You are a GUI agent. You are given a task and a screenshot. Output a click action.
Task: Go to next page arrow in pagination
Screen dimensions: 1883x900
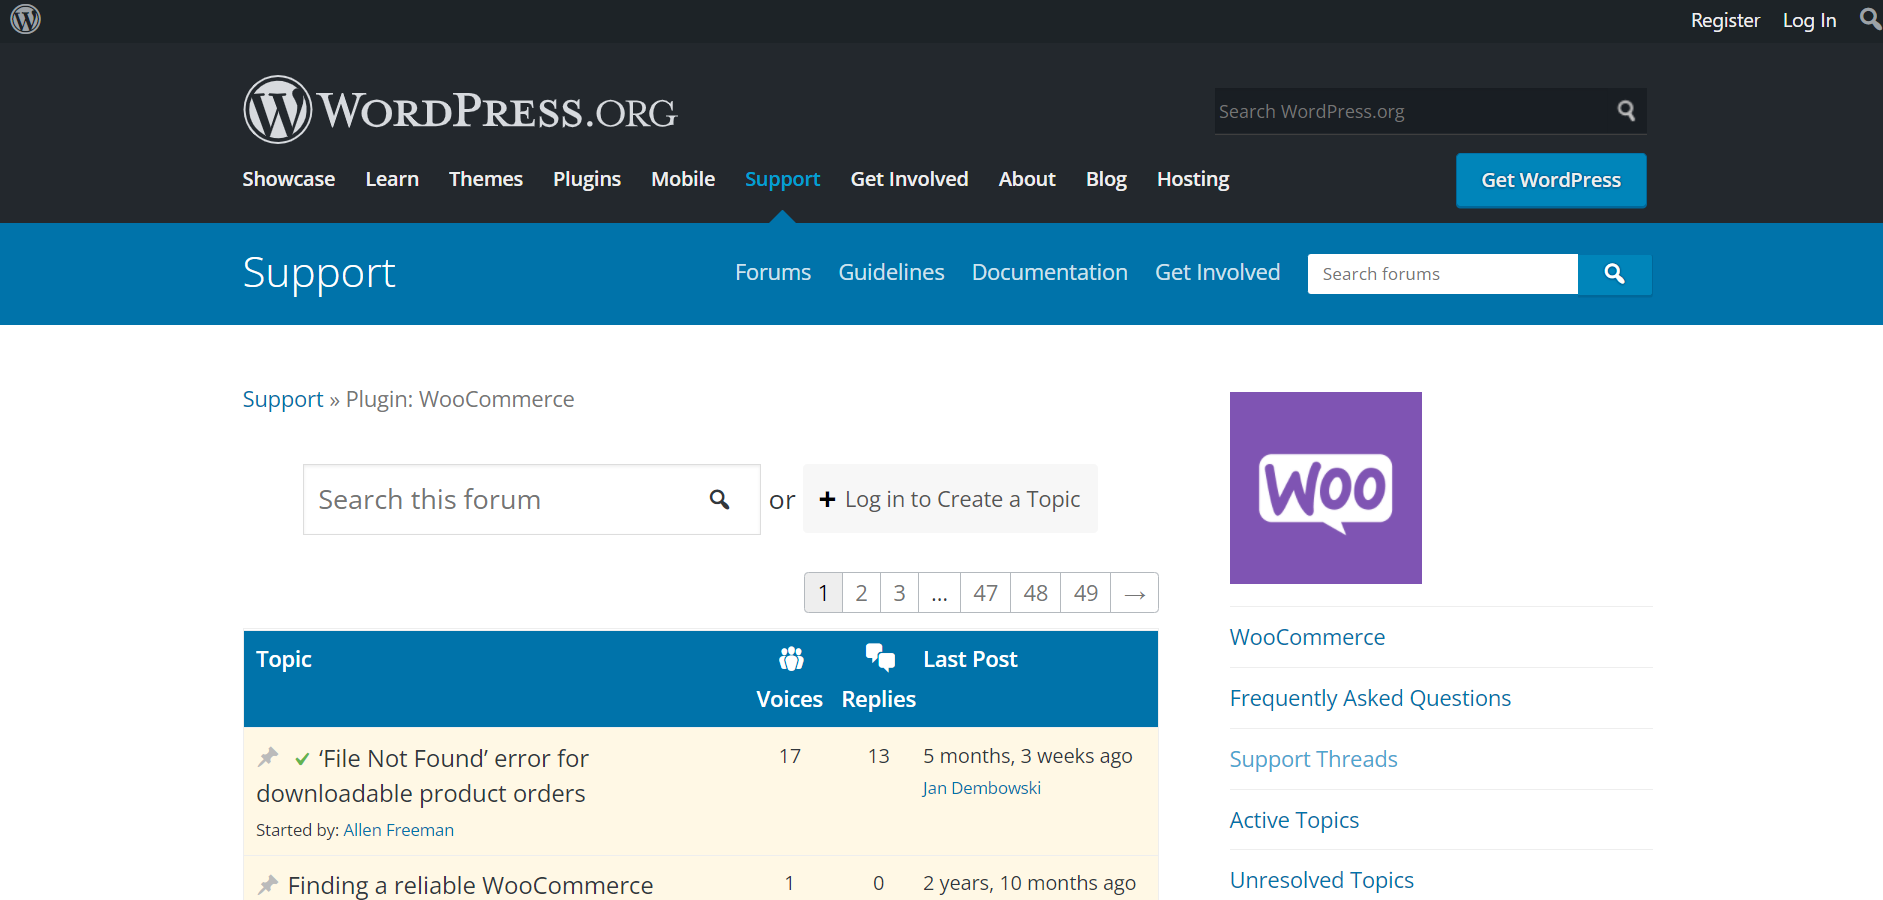pos(1134,593)
